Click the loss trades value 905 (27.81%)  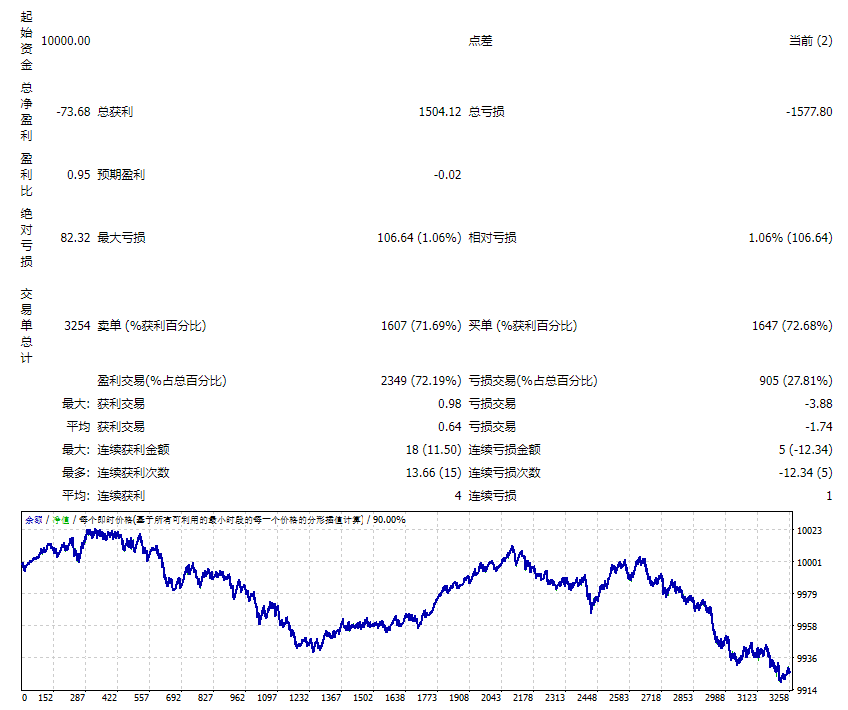(796, 381)
